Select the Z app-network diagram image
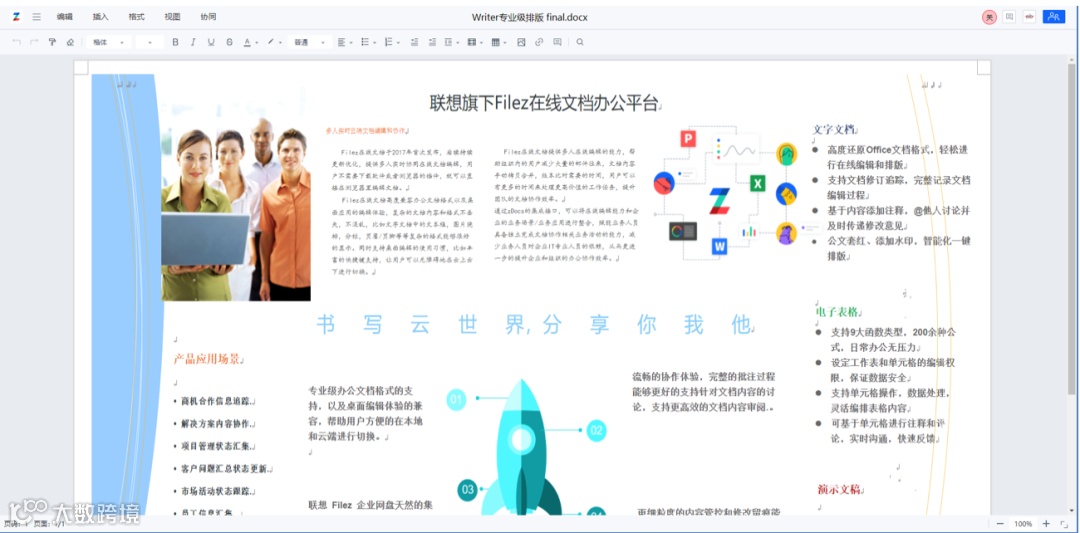1080x533 pixels. (x=736, y=194)
